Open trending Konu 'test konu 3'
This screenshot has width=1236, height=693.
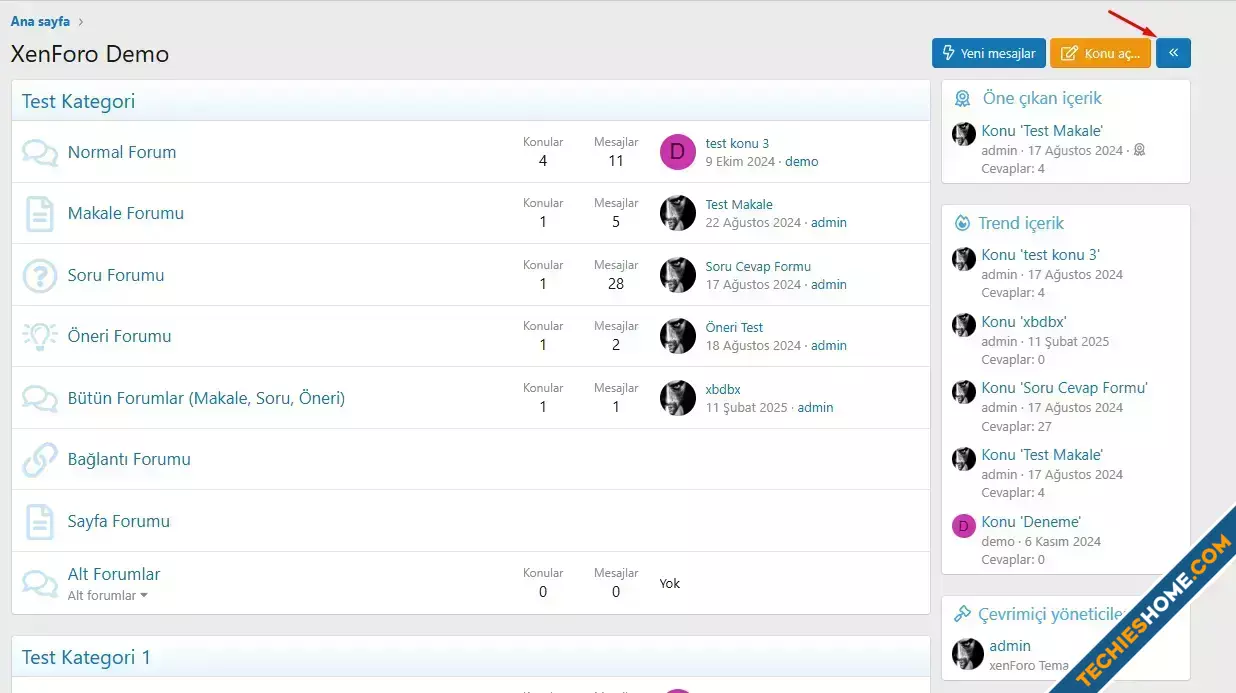coord(1040,255)
